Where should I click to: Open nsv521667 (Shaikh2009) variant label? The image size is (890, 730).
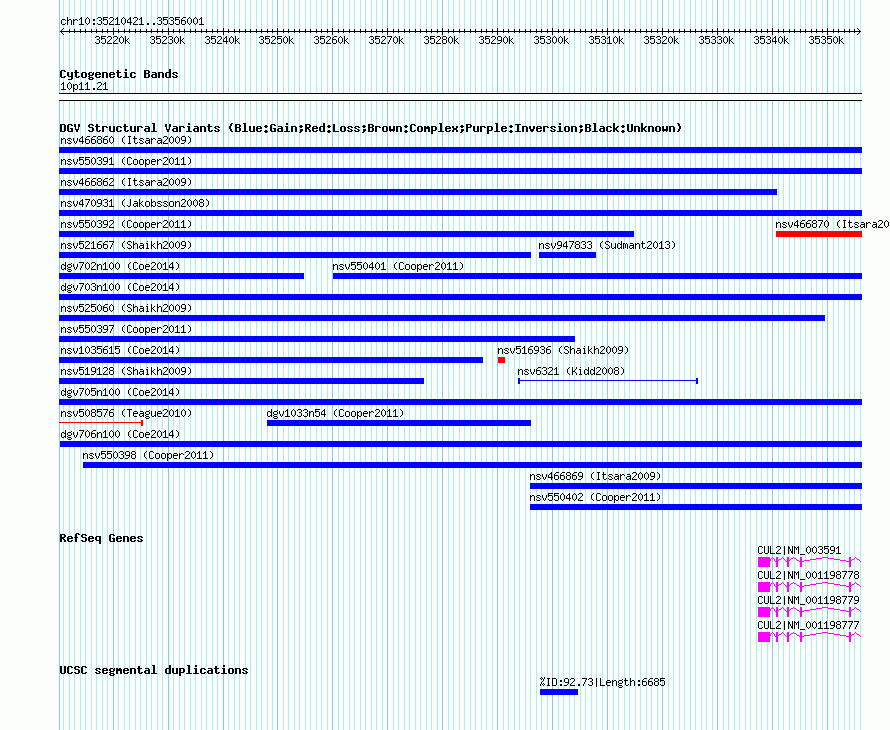[x=126, y=245]
